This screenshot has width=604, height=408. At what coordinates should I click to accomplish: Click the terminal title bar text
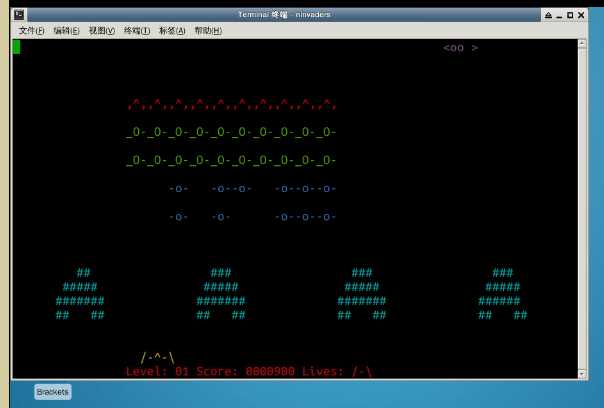pos(284,15)
